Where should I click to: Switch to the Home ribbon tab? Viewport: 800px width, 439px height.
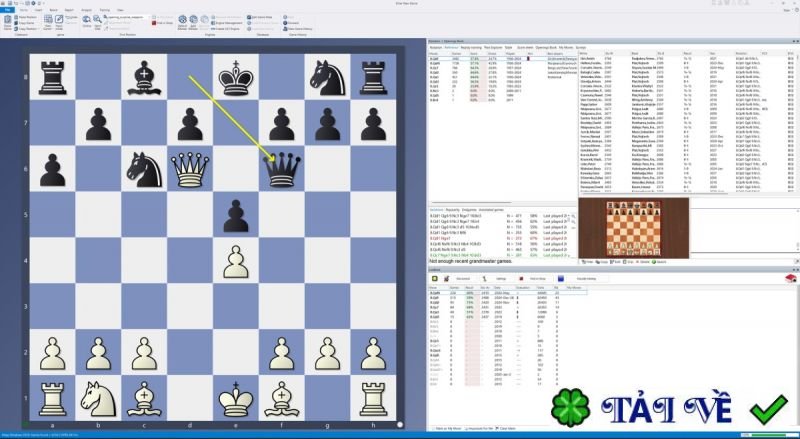click(23, 10)
